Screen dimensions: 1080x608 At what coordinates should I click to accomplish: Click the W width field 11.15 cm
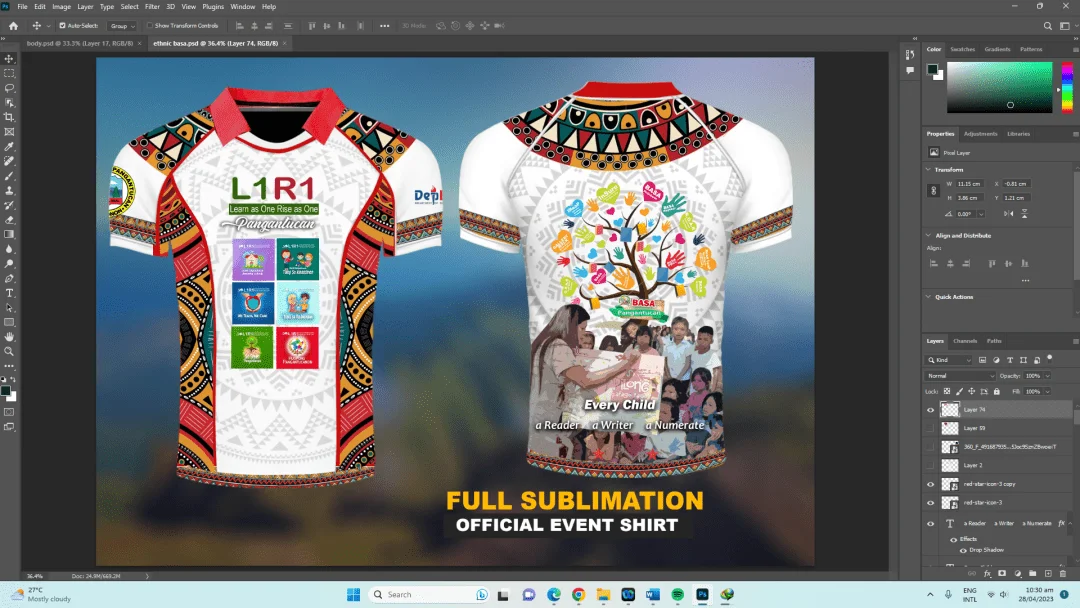pos(972,184)
